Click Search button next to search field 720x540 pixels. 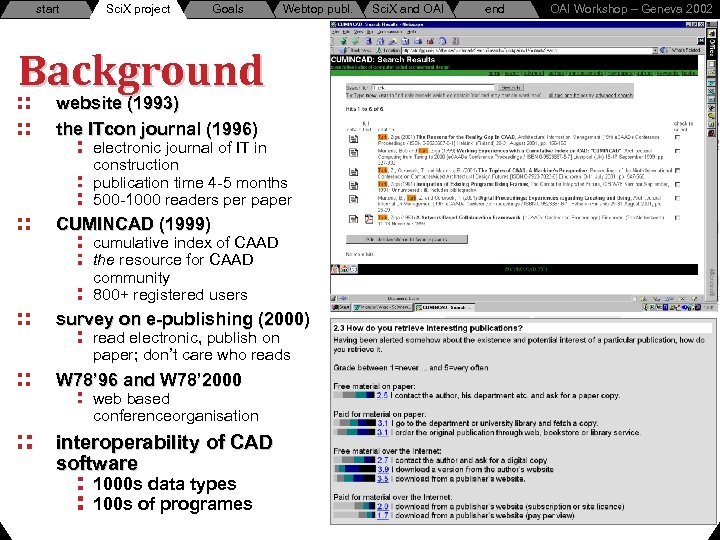coord(511,87)
